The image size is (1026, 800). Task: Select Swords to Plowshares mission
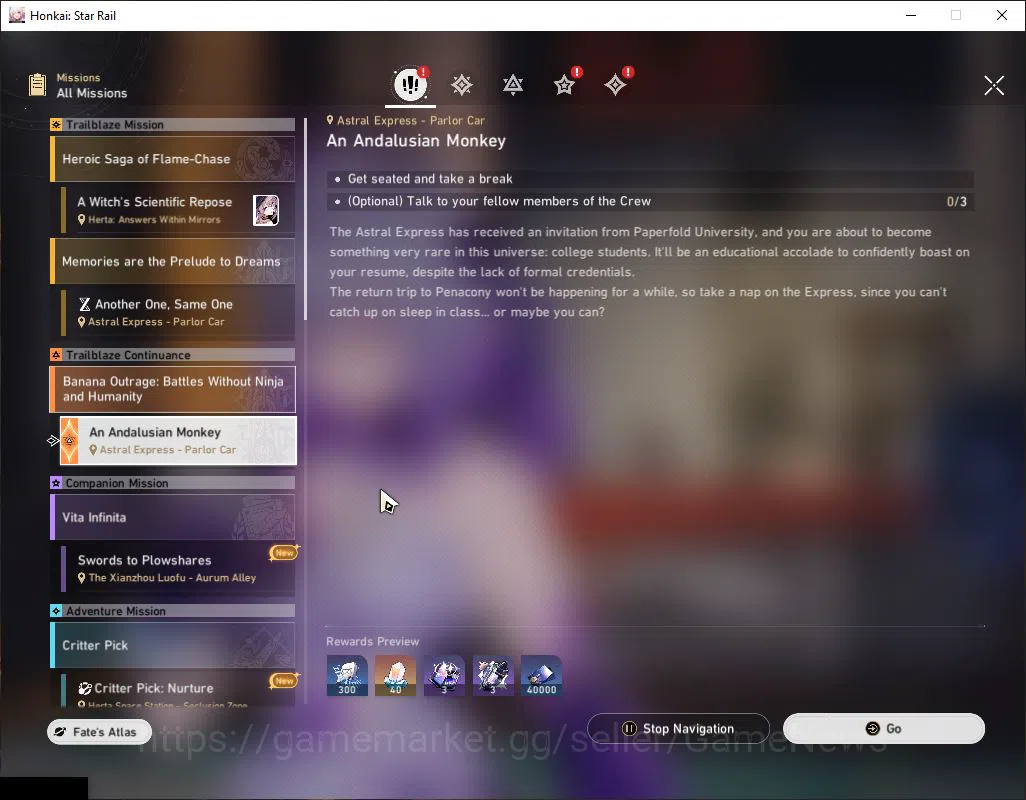[178, 568]
